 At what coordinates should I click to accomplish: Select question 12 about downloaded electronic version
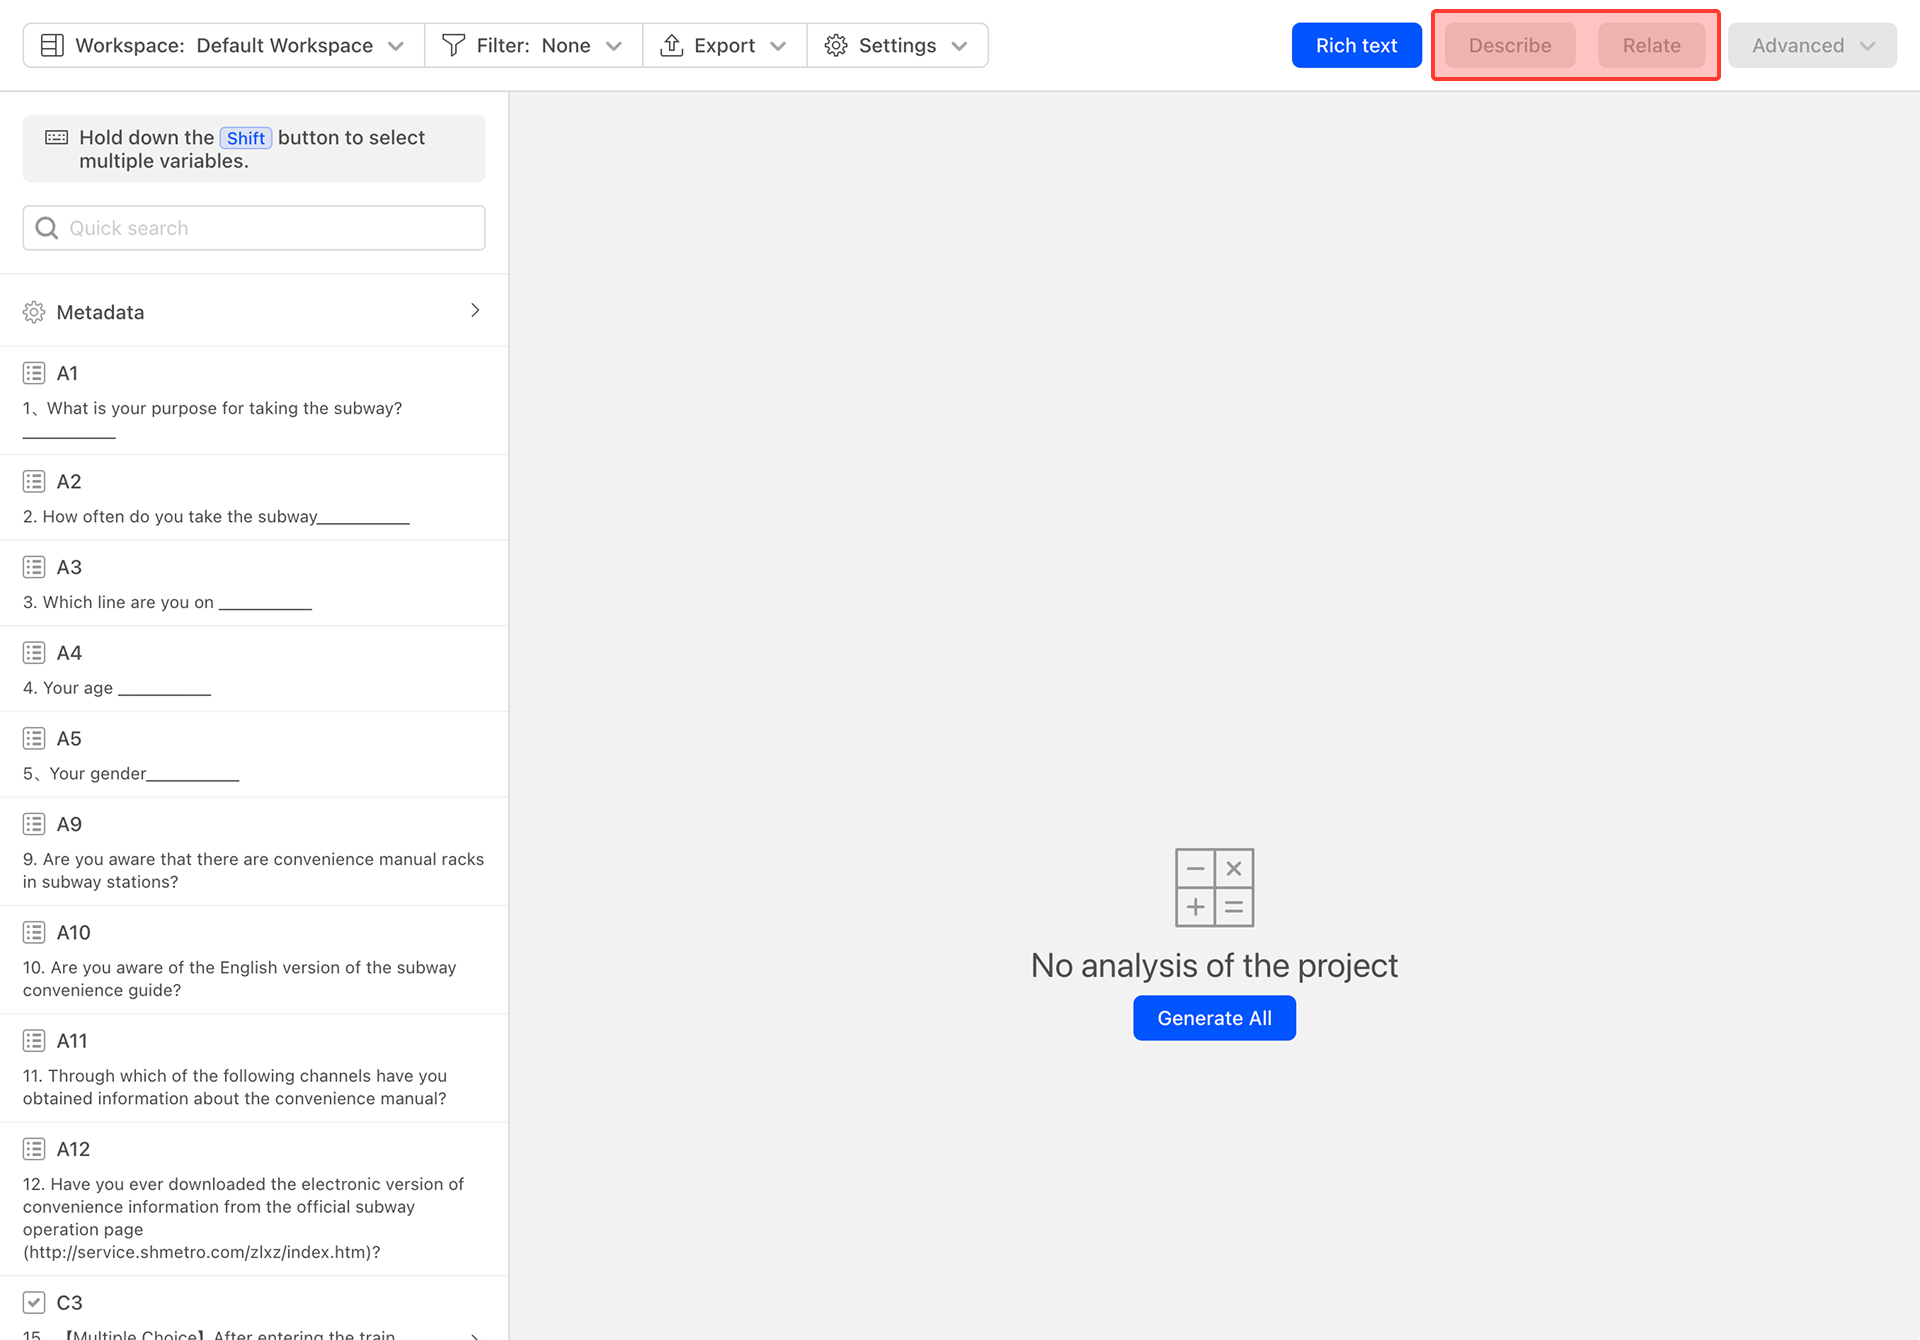[254, 1199]
